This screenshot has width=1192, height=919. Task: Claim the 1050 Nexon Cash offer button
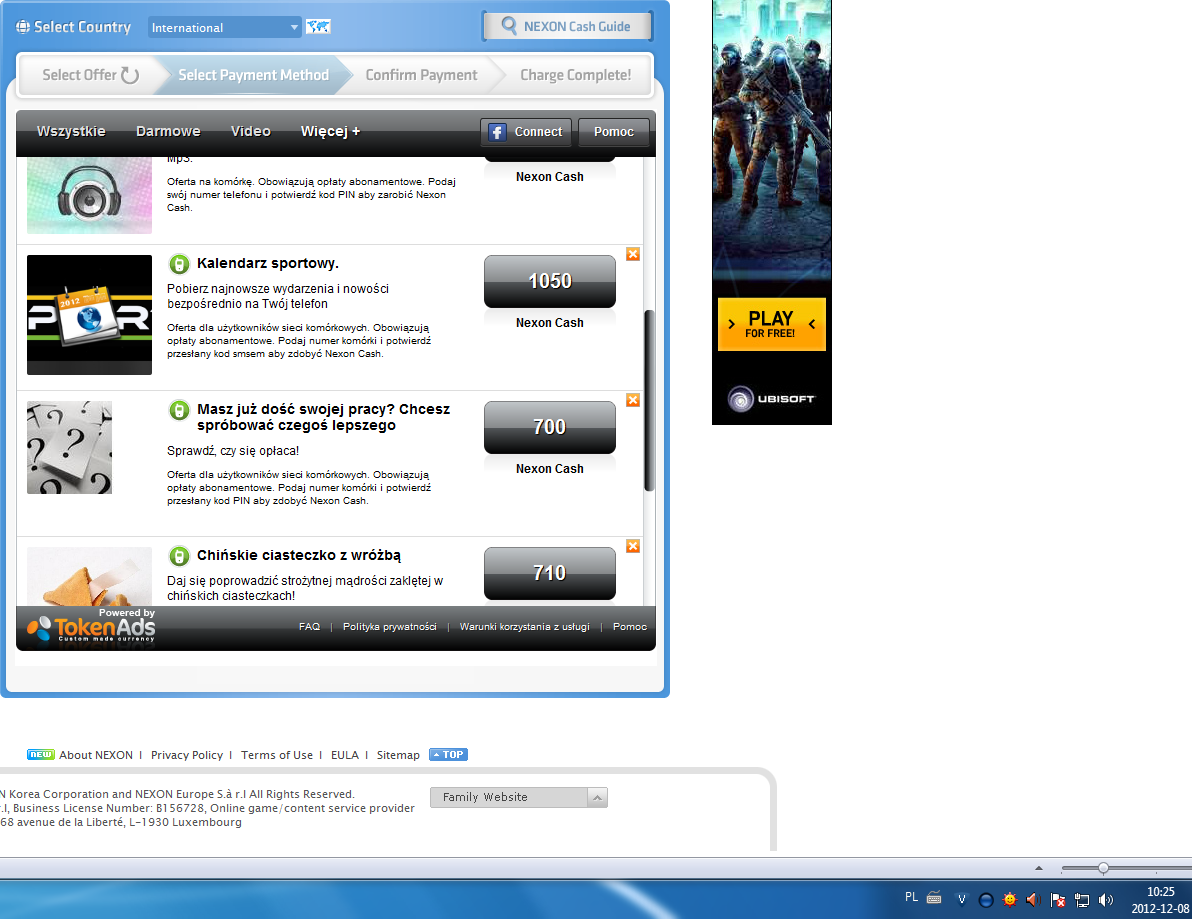[x=550, y=281]
